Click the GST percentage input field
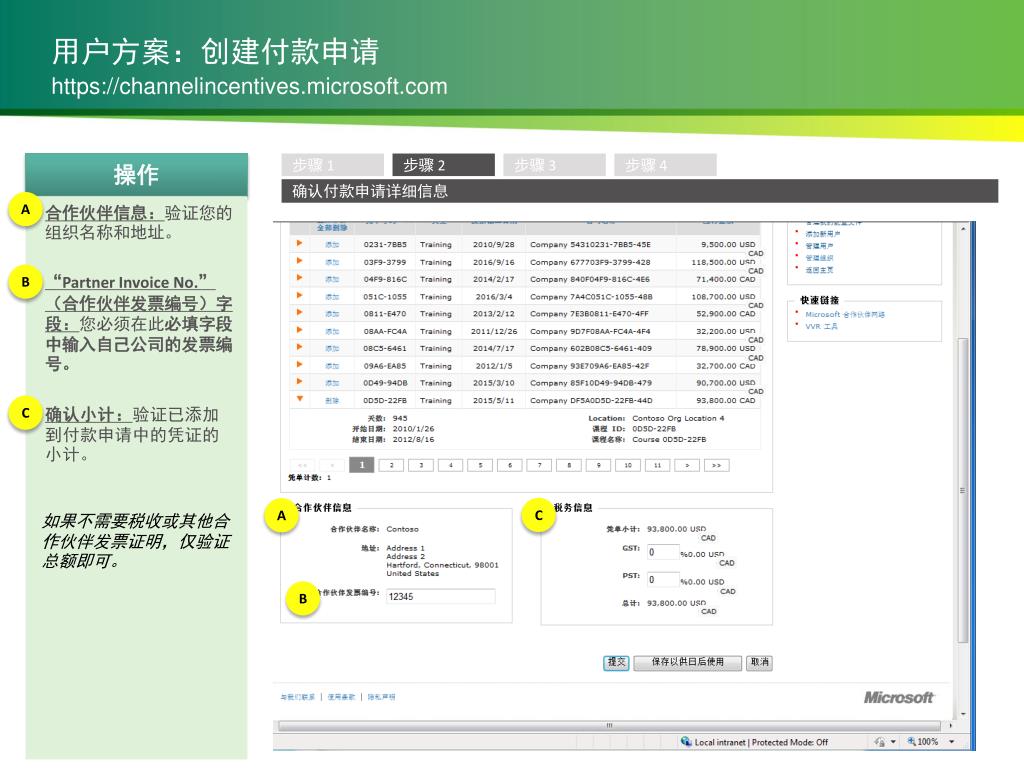Viewport: 1024px width, 768px height. click(x=663, y=552)
